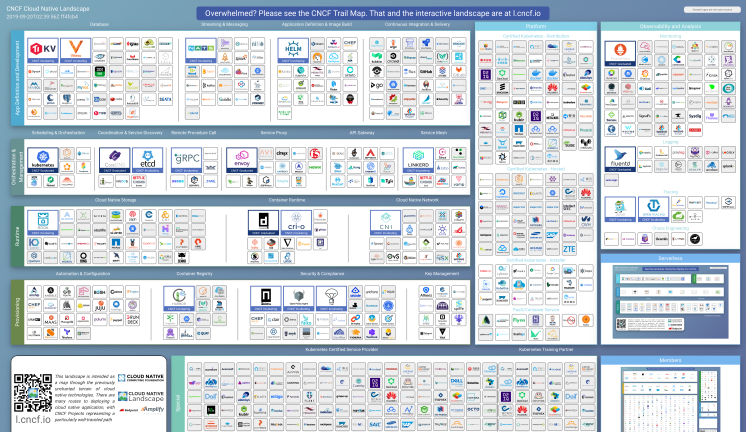Image resolution: width=746 pixels, height=432 pixels.
Task: Click the TUF umbrella logo card
Action: point(332,298)
